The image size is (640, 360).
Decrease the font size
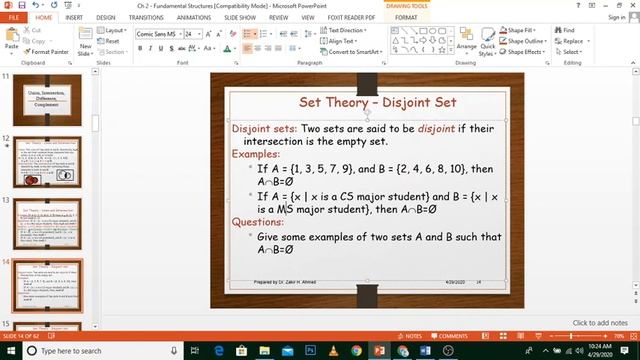(219, 34)
